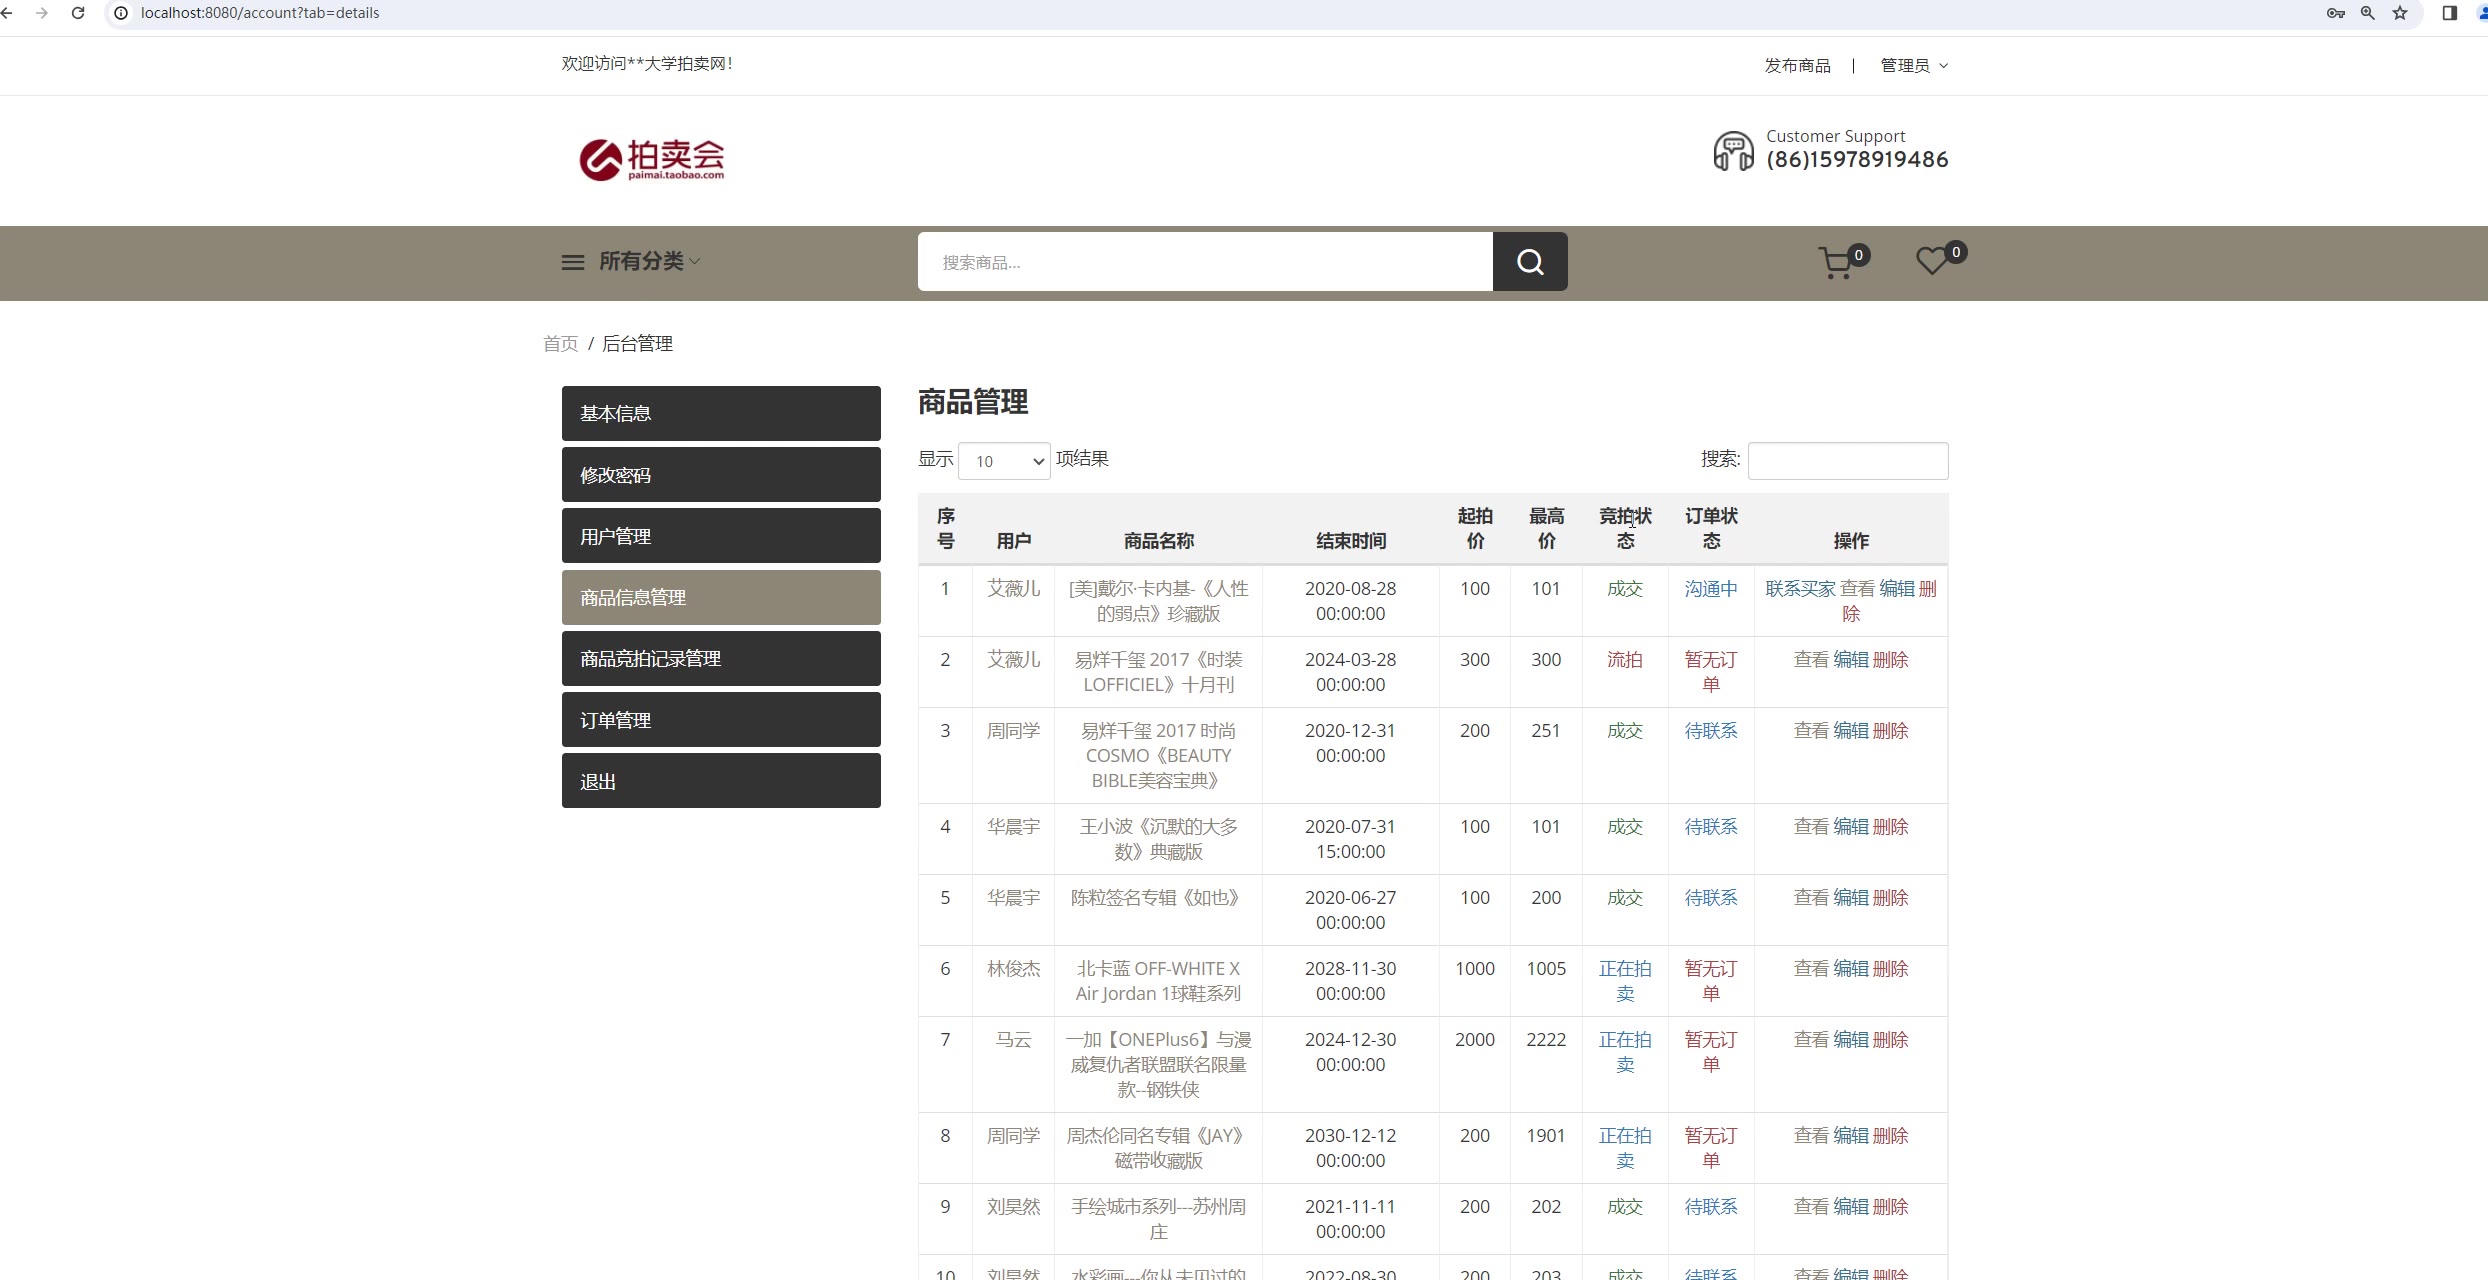Image resolution: width=2488 pixels, height=1280 pixels.
Task: Click browser zoom magnifier icon in address bar
Action: tap(2367, 13)
